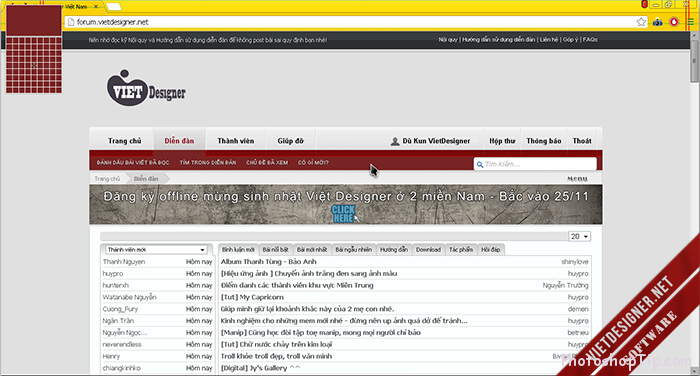Click the bookmark star in address bar
The width and height of the screenshot is (700, 376).
tap(641, 22)
